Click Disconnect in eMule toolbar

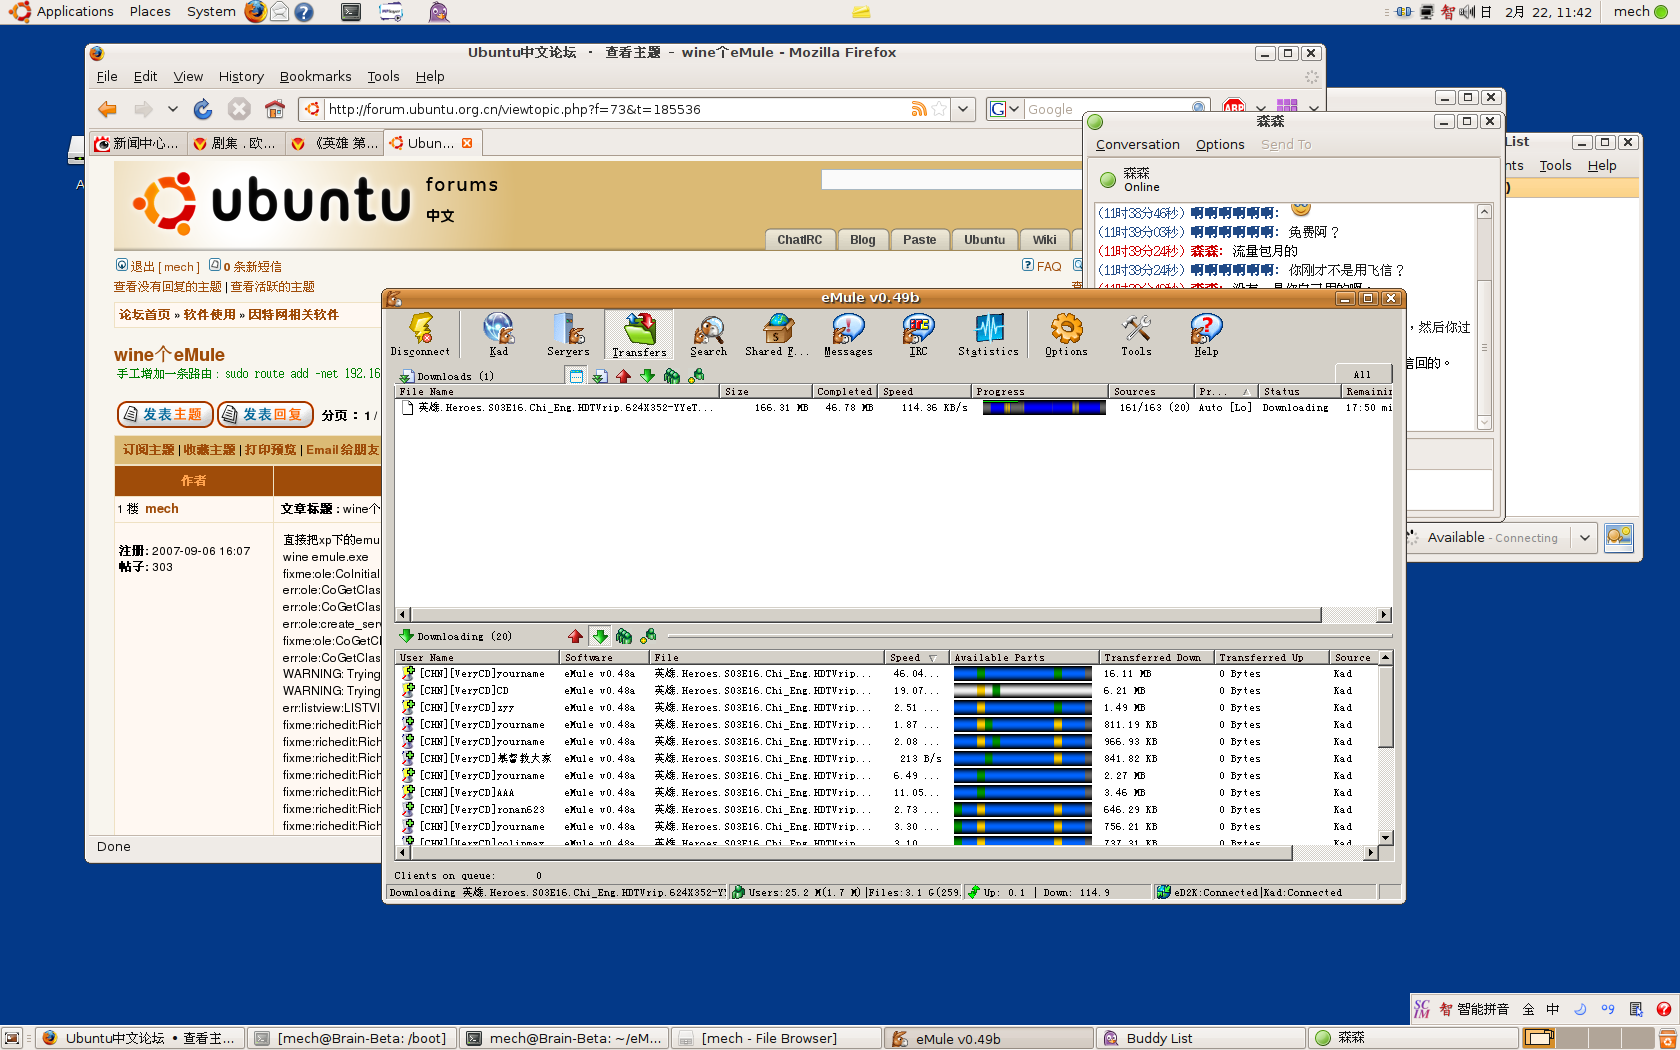click(x=420, y=335)
